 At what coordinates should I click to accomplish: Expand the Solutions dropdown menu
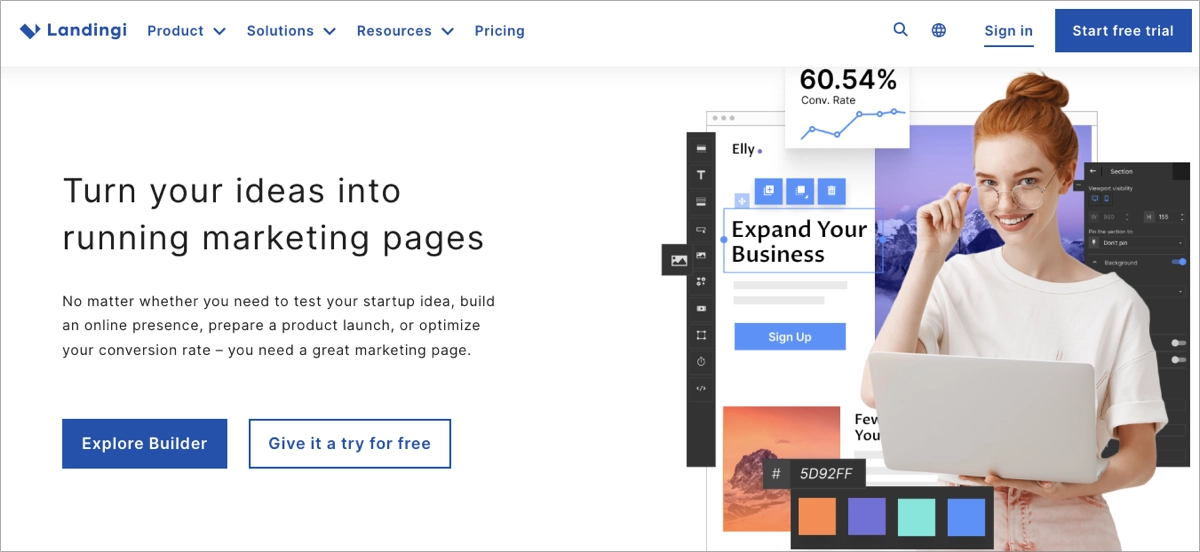point(293,31)
